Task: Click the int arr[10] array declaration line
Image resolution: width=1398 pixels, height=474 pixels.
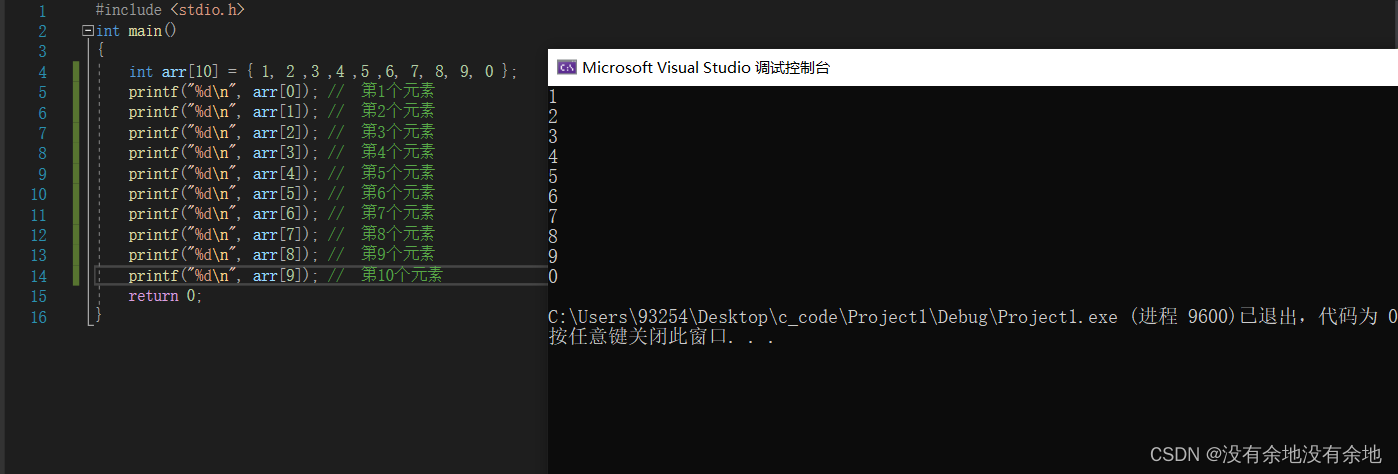Action: pos(324,72)
